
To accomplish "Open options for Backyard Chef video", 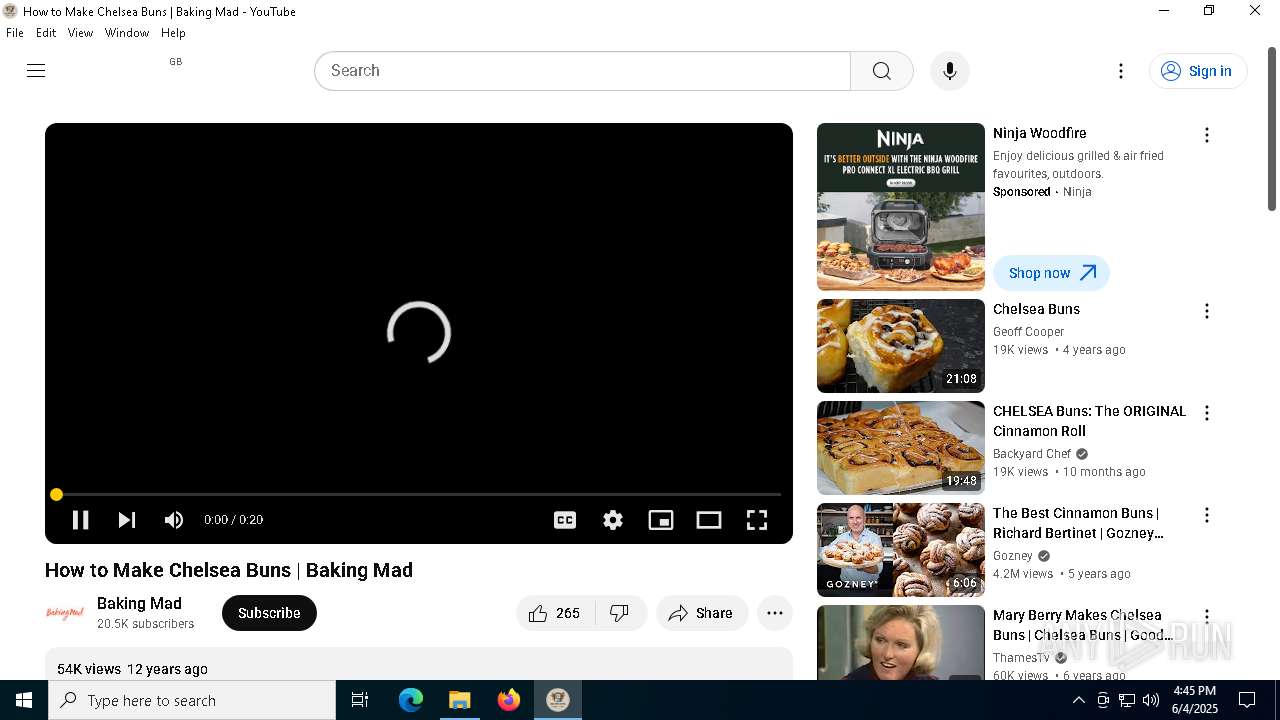I will tap(1207, 413).
